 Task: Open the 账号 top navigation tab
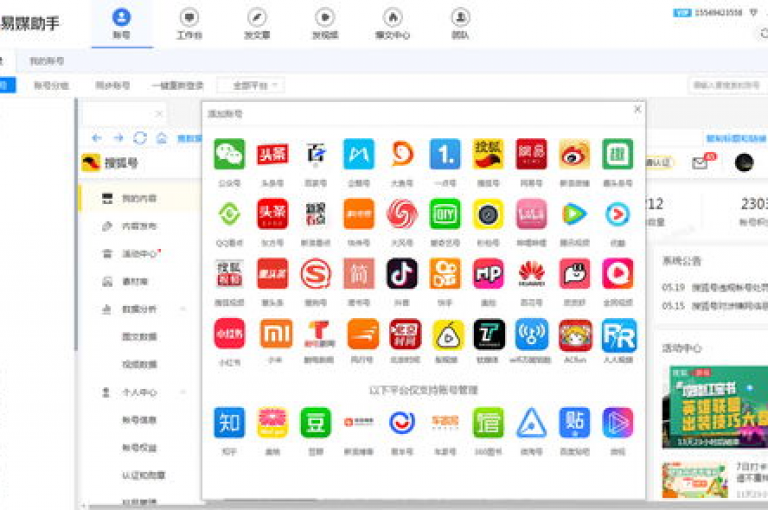click(121, 24)
